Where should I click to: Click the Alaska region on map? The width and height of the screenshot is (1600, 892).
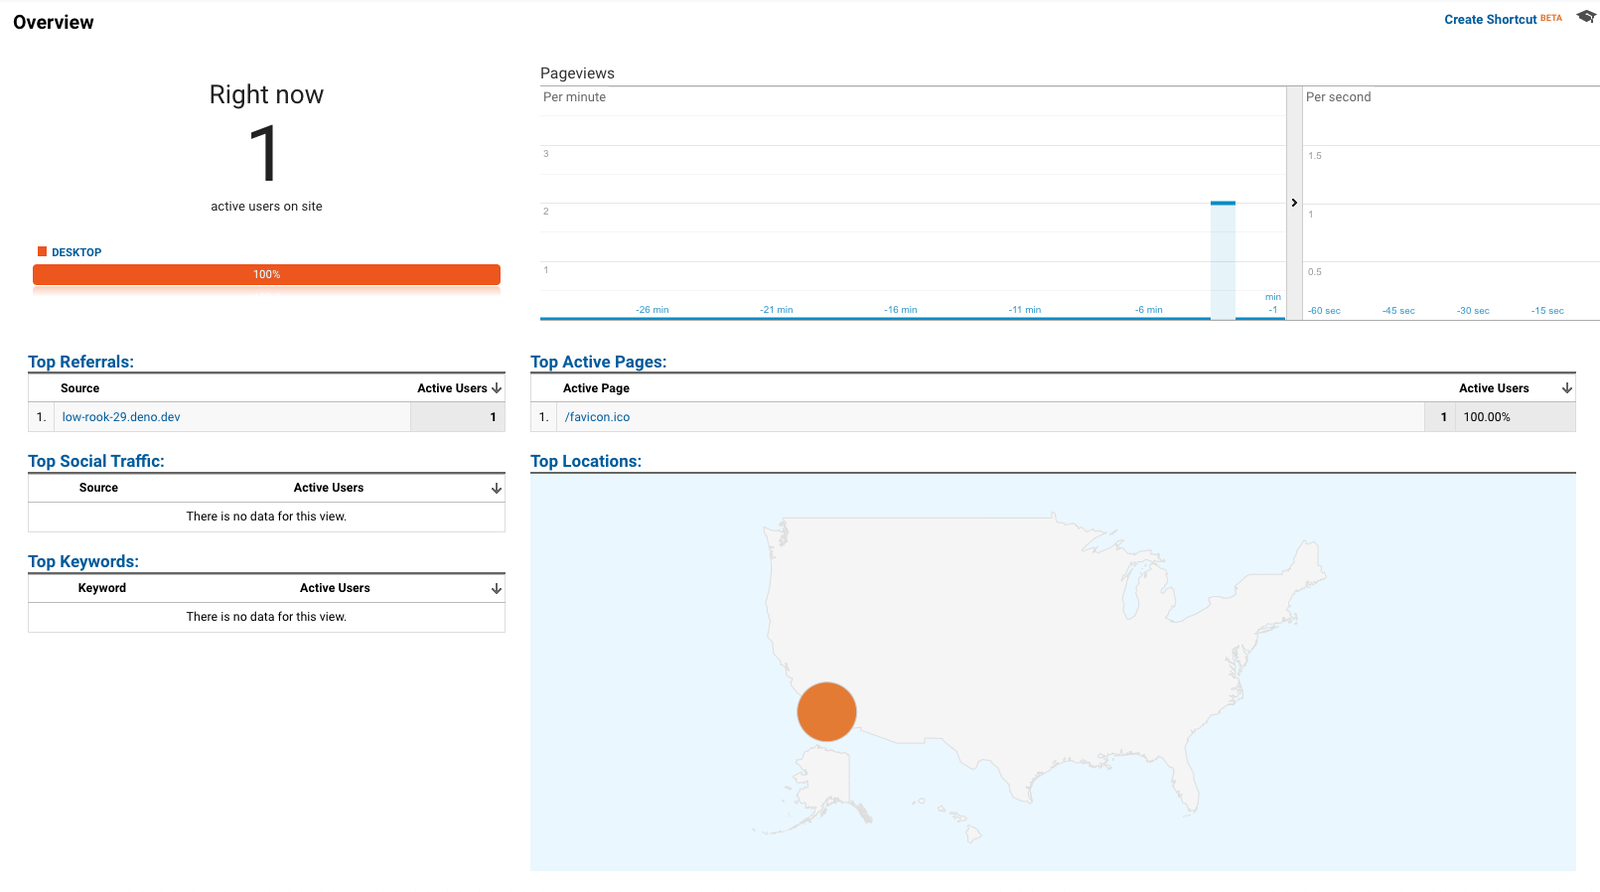pos(826,782)
